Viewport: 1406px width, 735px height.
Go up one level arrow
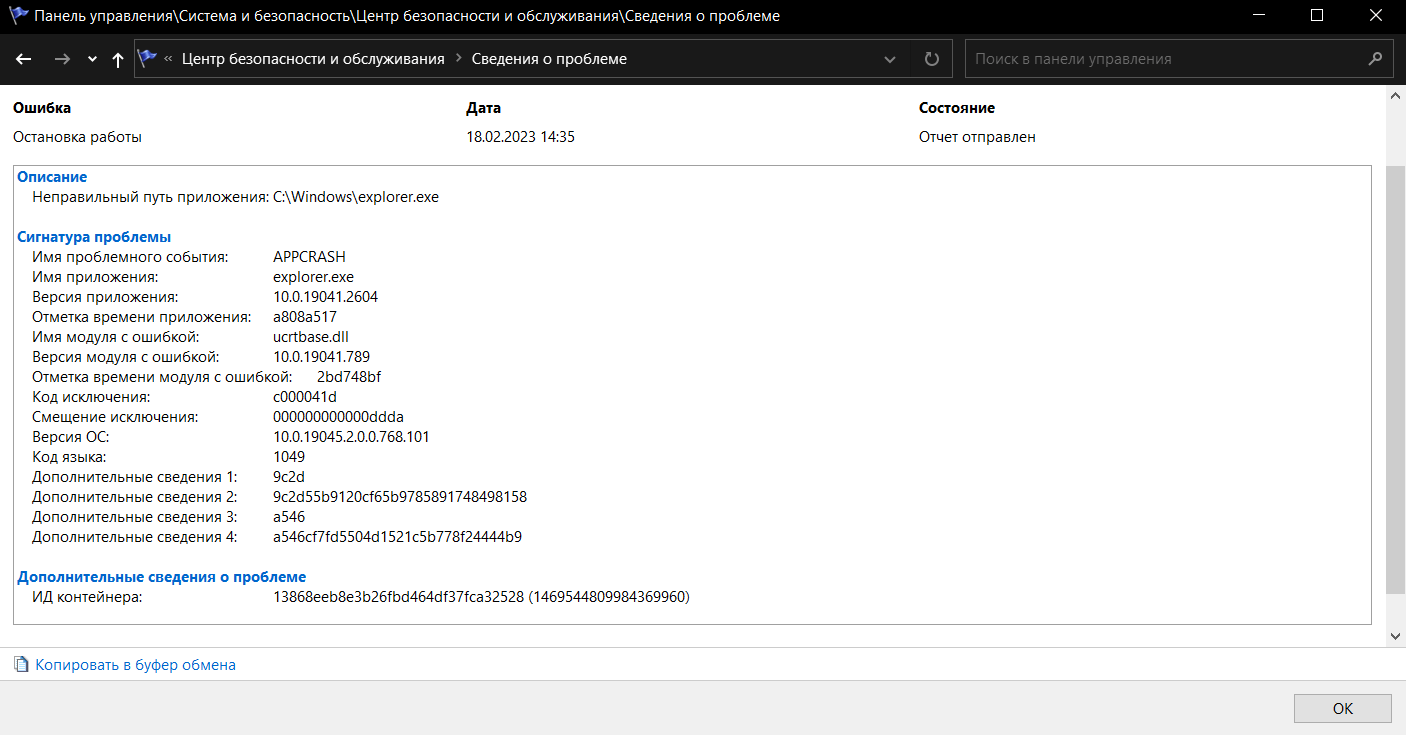tap(118, 59)
